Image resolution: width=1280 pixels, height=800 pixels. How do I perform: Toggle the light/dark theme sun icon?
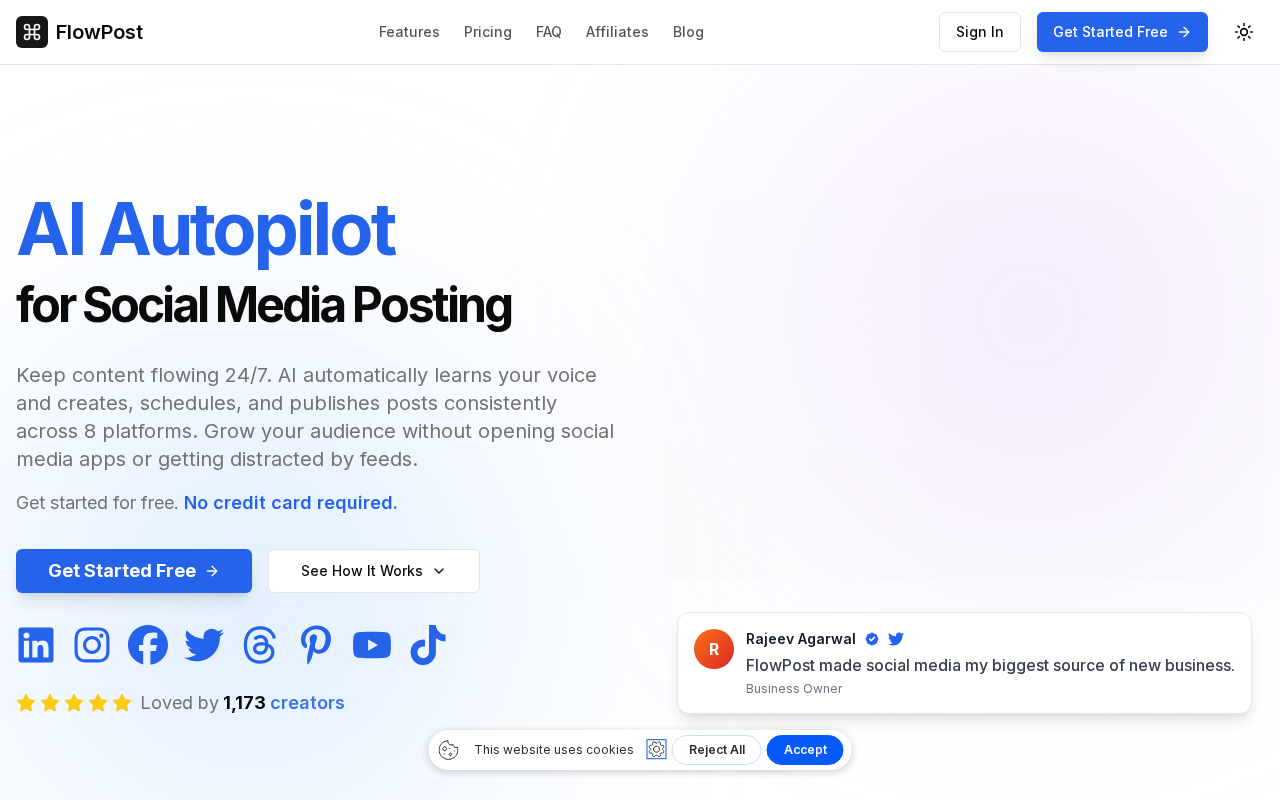click(x=1244, y=32)
